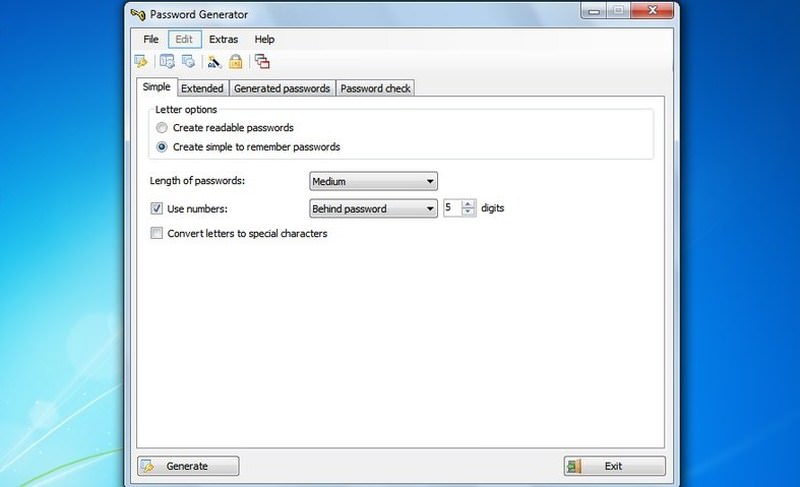Switch to the Generated passwords tab
Screen dimensions: 800x487
click(282, 88)
